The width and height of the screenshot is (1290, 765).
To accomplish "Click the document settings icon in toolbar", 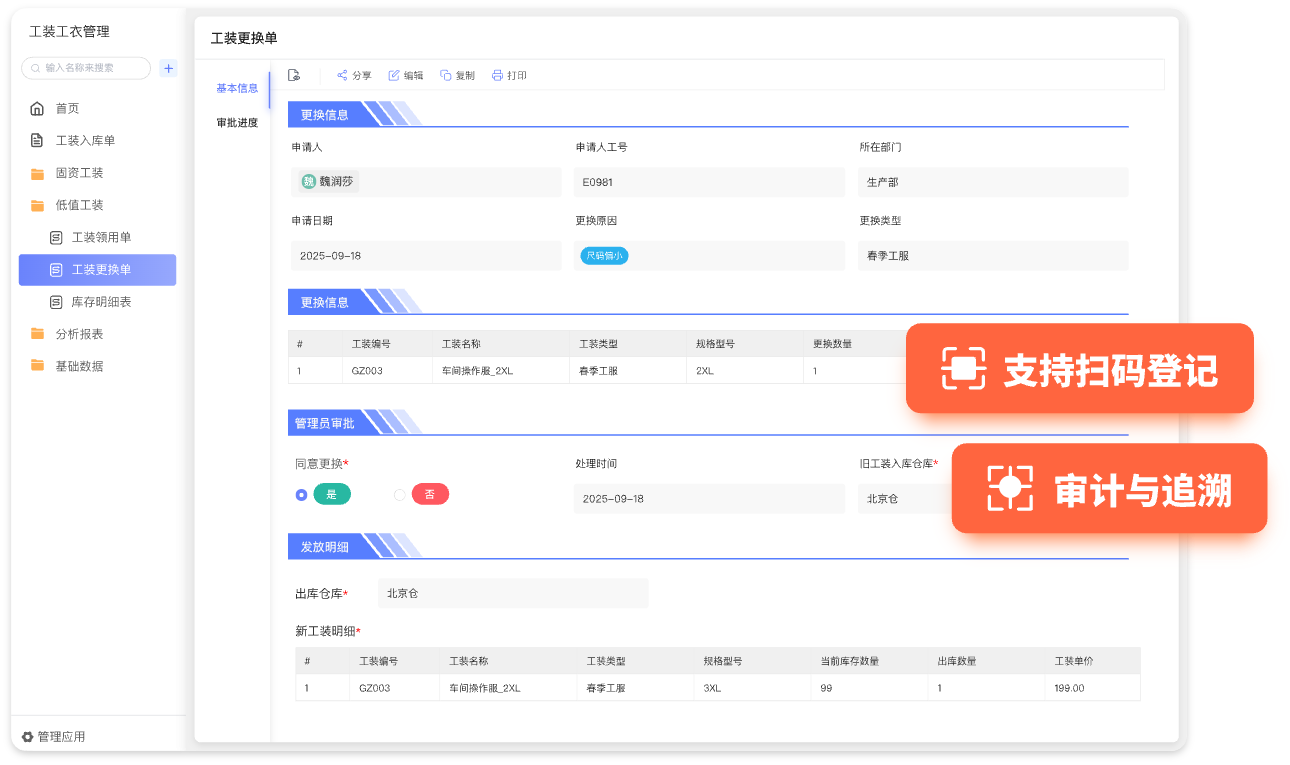I will [294, 75].
